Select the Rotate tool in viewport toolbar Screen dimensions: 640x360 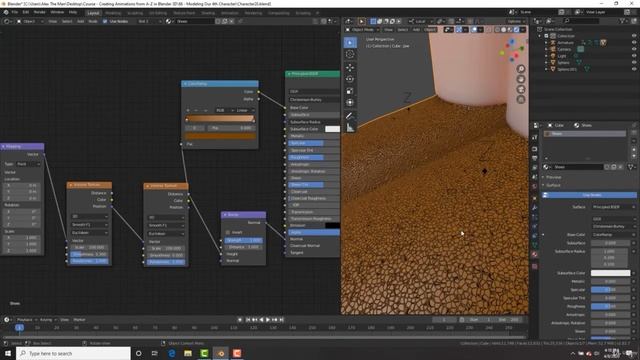point(350,79)
